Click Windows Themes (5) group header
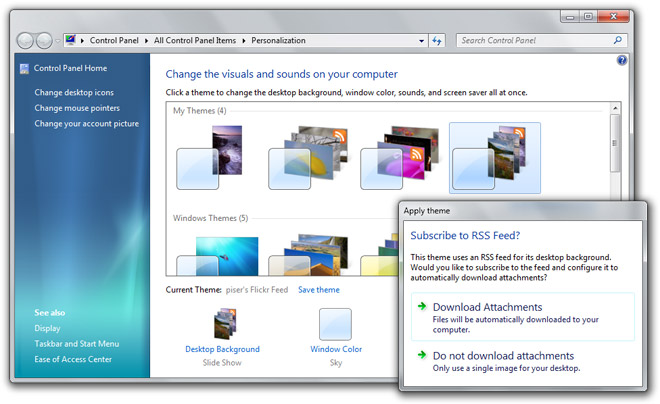 [210, 218]
